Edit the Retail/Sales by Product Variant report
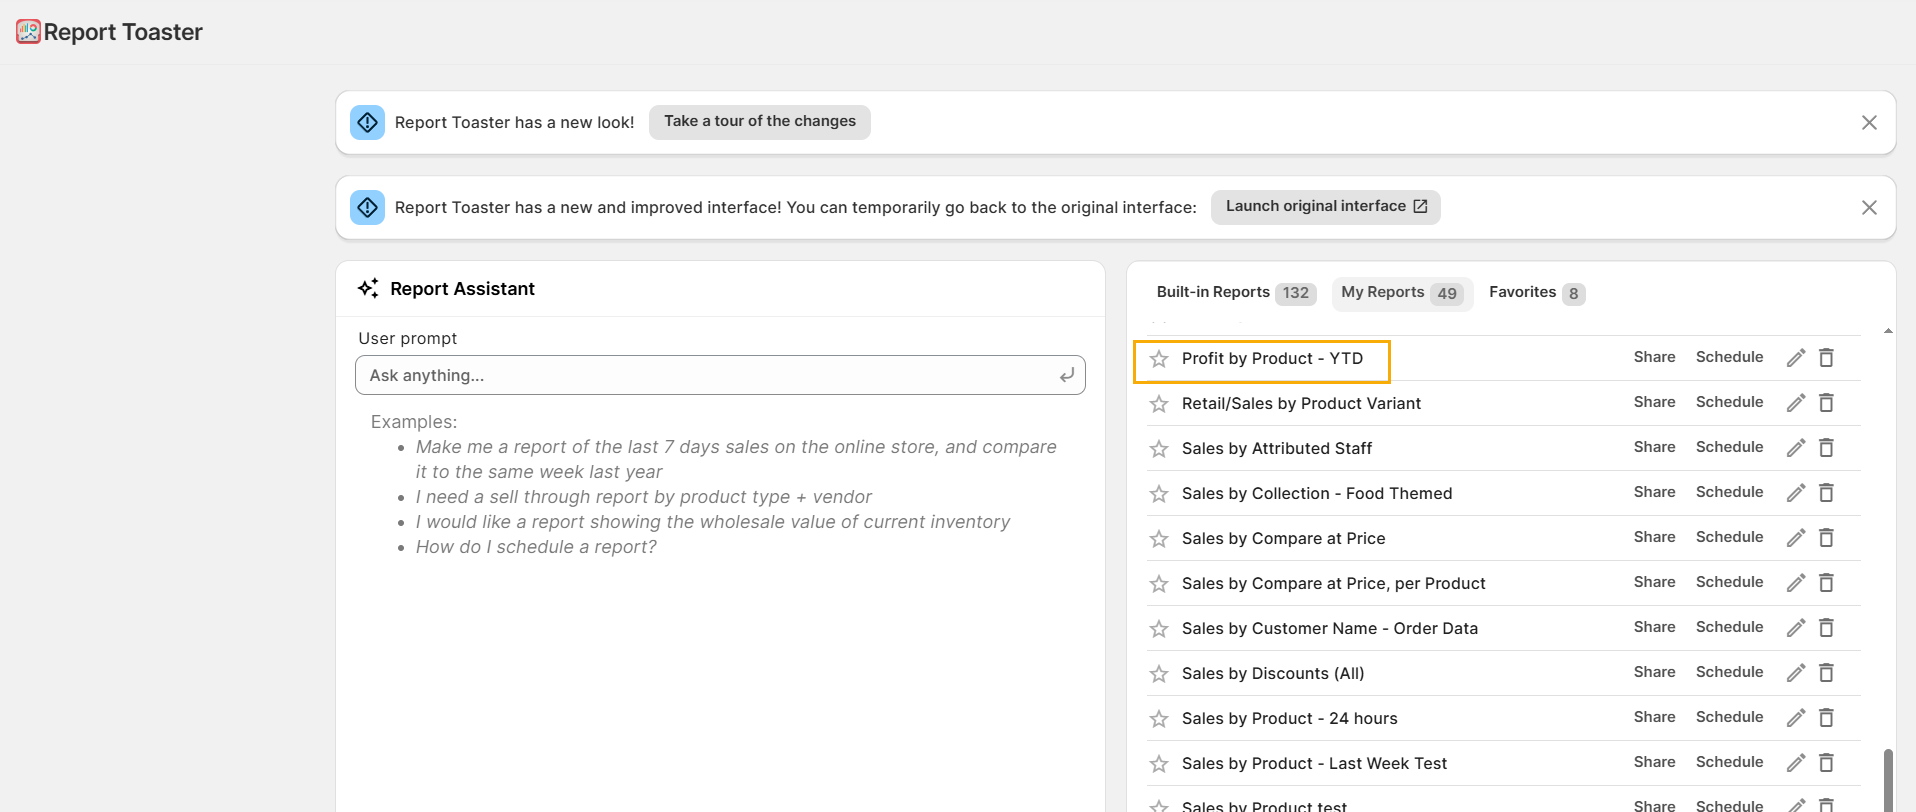Viewport: 1916px width, 812px height. pos(1796,403)
